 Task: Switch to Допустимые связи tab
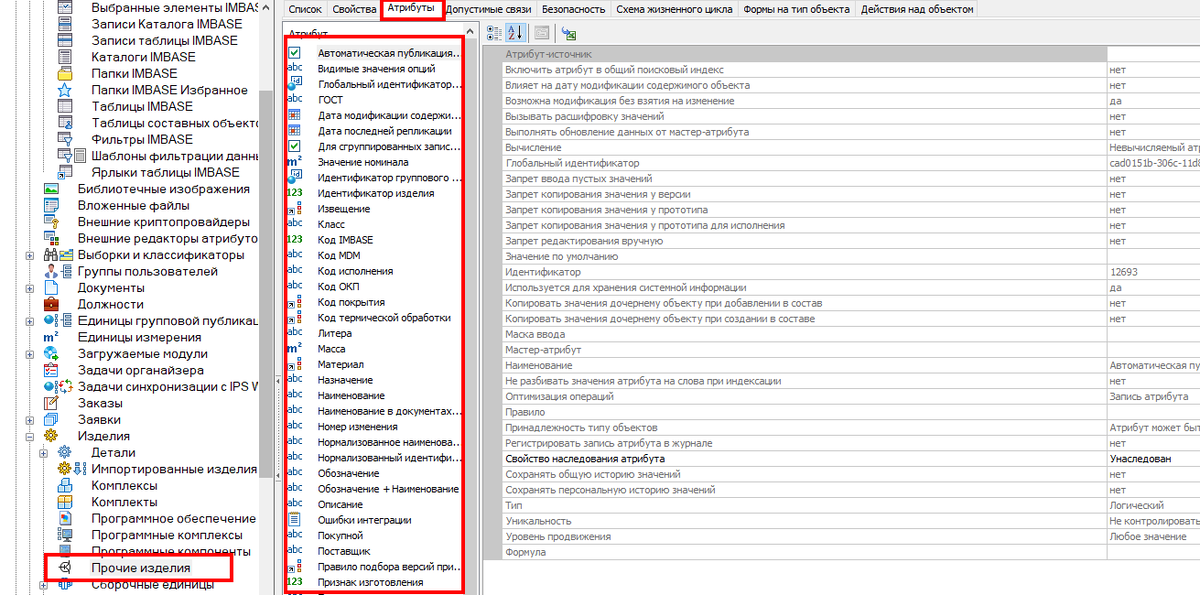click(x=490, y=9)
